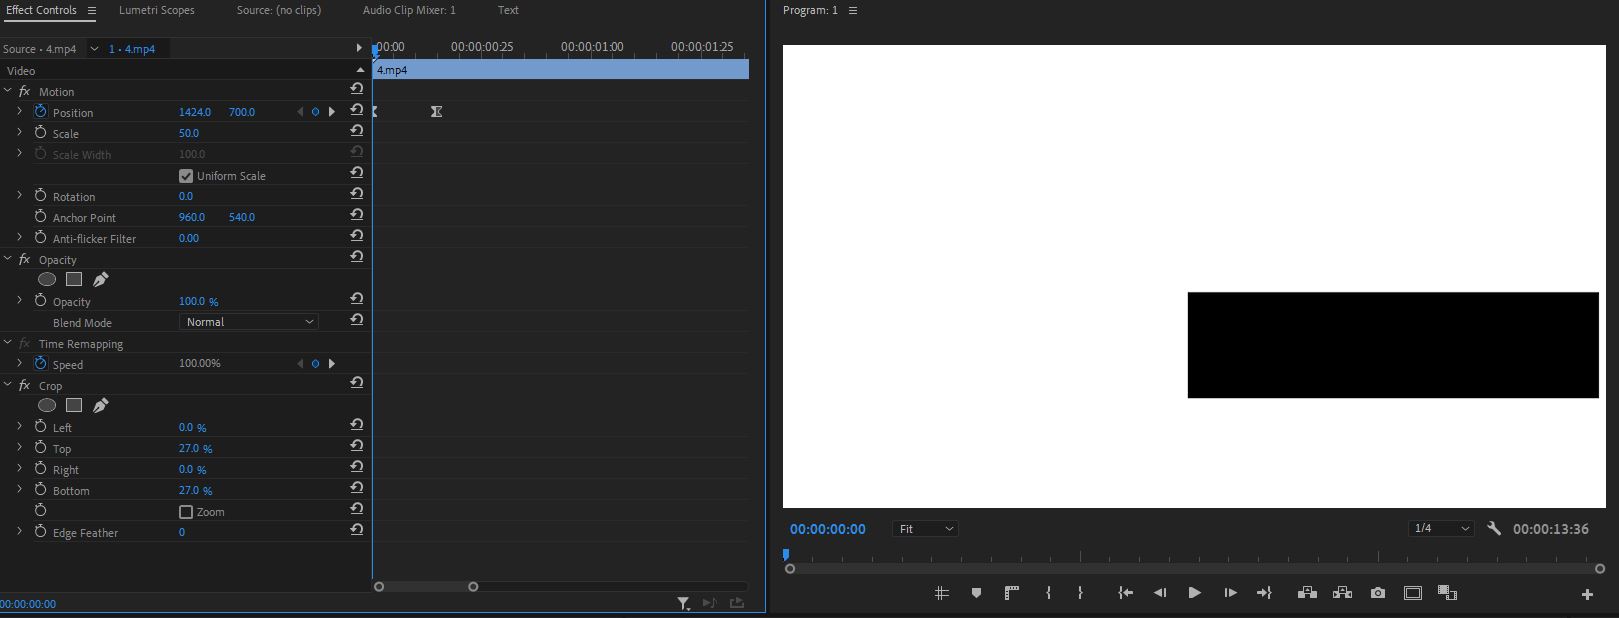Click Program timecode 00:00:00:00
The height and width of the screenshot is (618, 1619).
pyautogui.click(x=828, y=529)
